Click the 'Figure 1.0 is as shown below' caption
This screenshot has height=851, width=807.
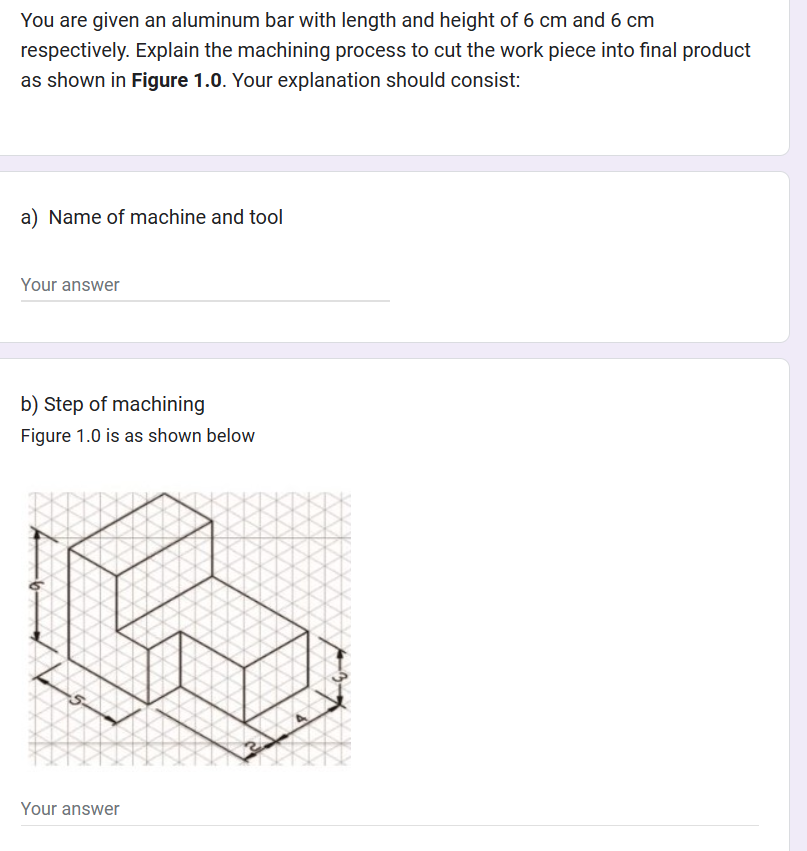pyautogui.click(x=138, y=436)
